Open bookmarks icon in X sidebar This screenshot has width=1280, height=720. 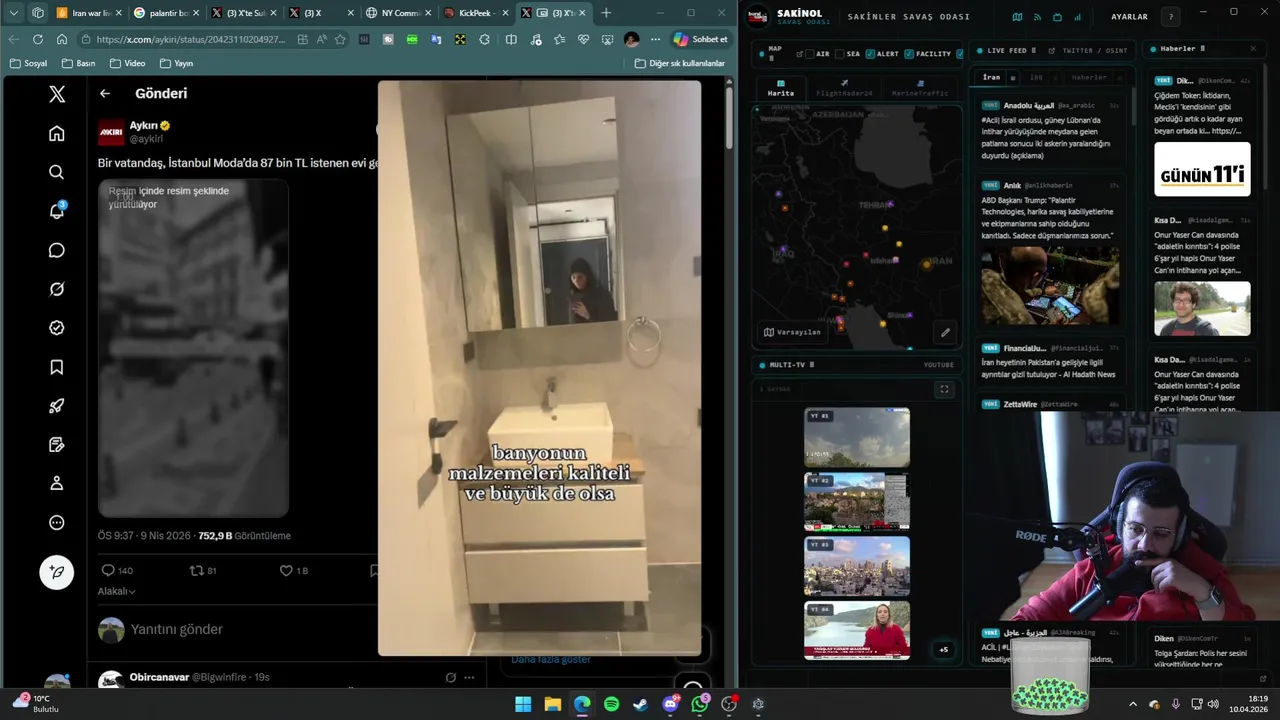point(57,367)
